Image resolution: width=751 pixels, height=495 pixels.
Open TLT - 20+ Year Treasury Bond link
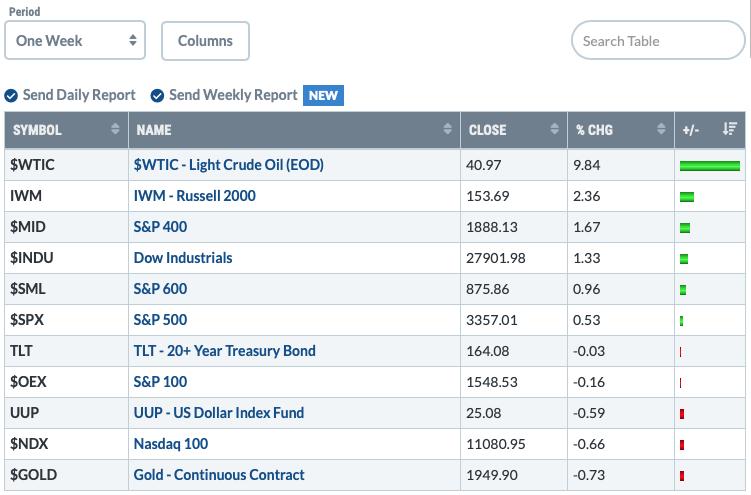click(225, 351)
